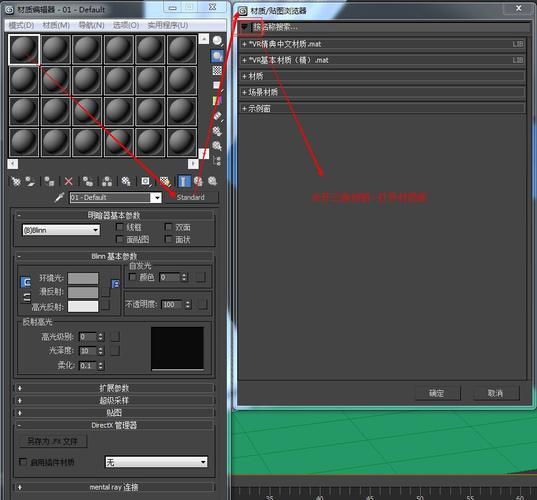Expand the 超级采样 rollout
Viewport: 537px width, 500px height.
point(114,400)
